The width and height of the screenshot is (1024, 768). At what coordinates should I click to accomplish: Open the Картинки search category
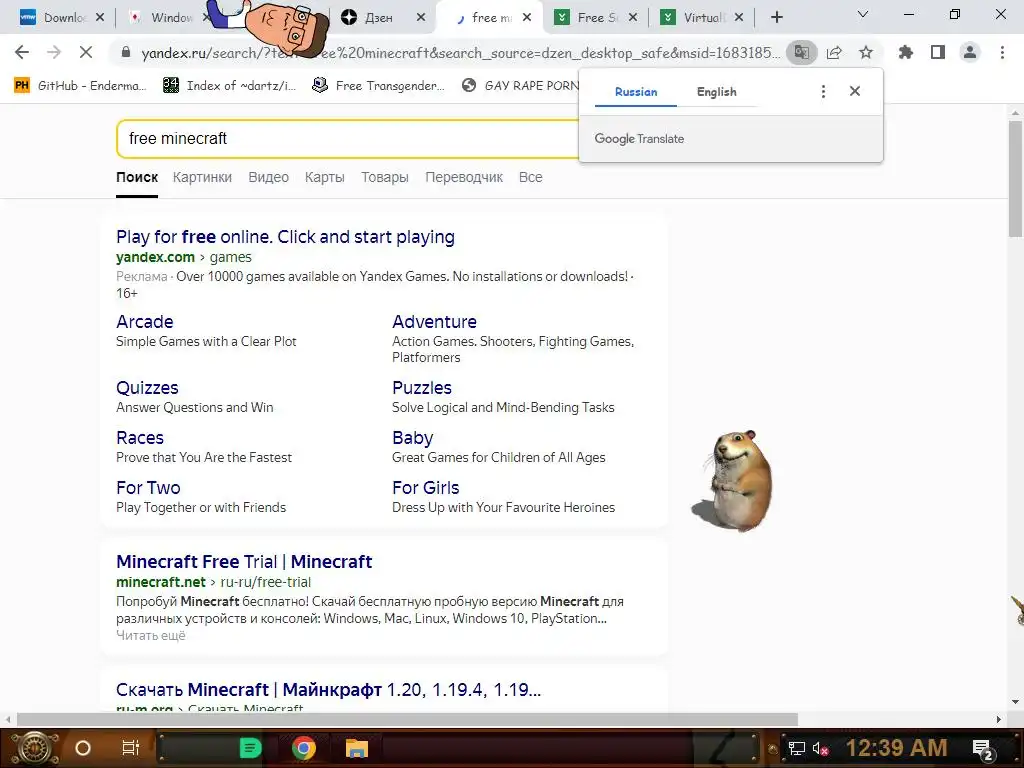pyautogui.click(x=202, y=177)
